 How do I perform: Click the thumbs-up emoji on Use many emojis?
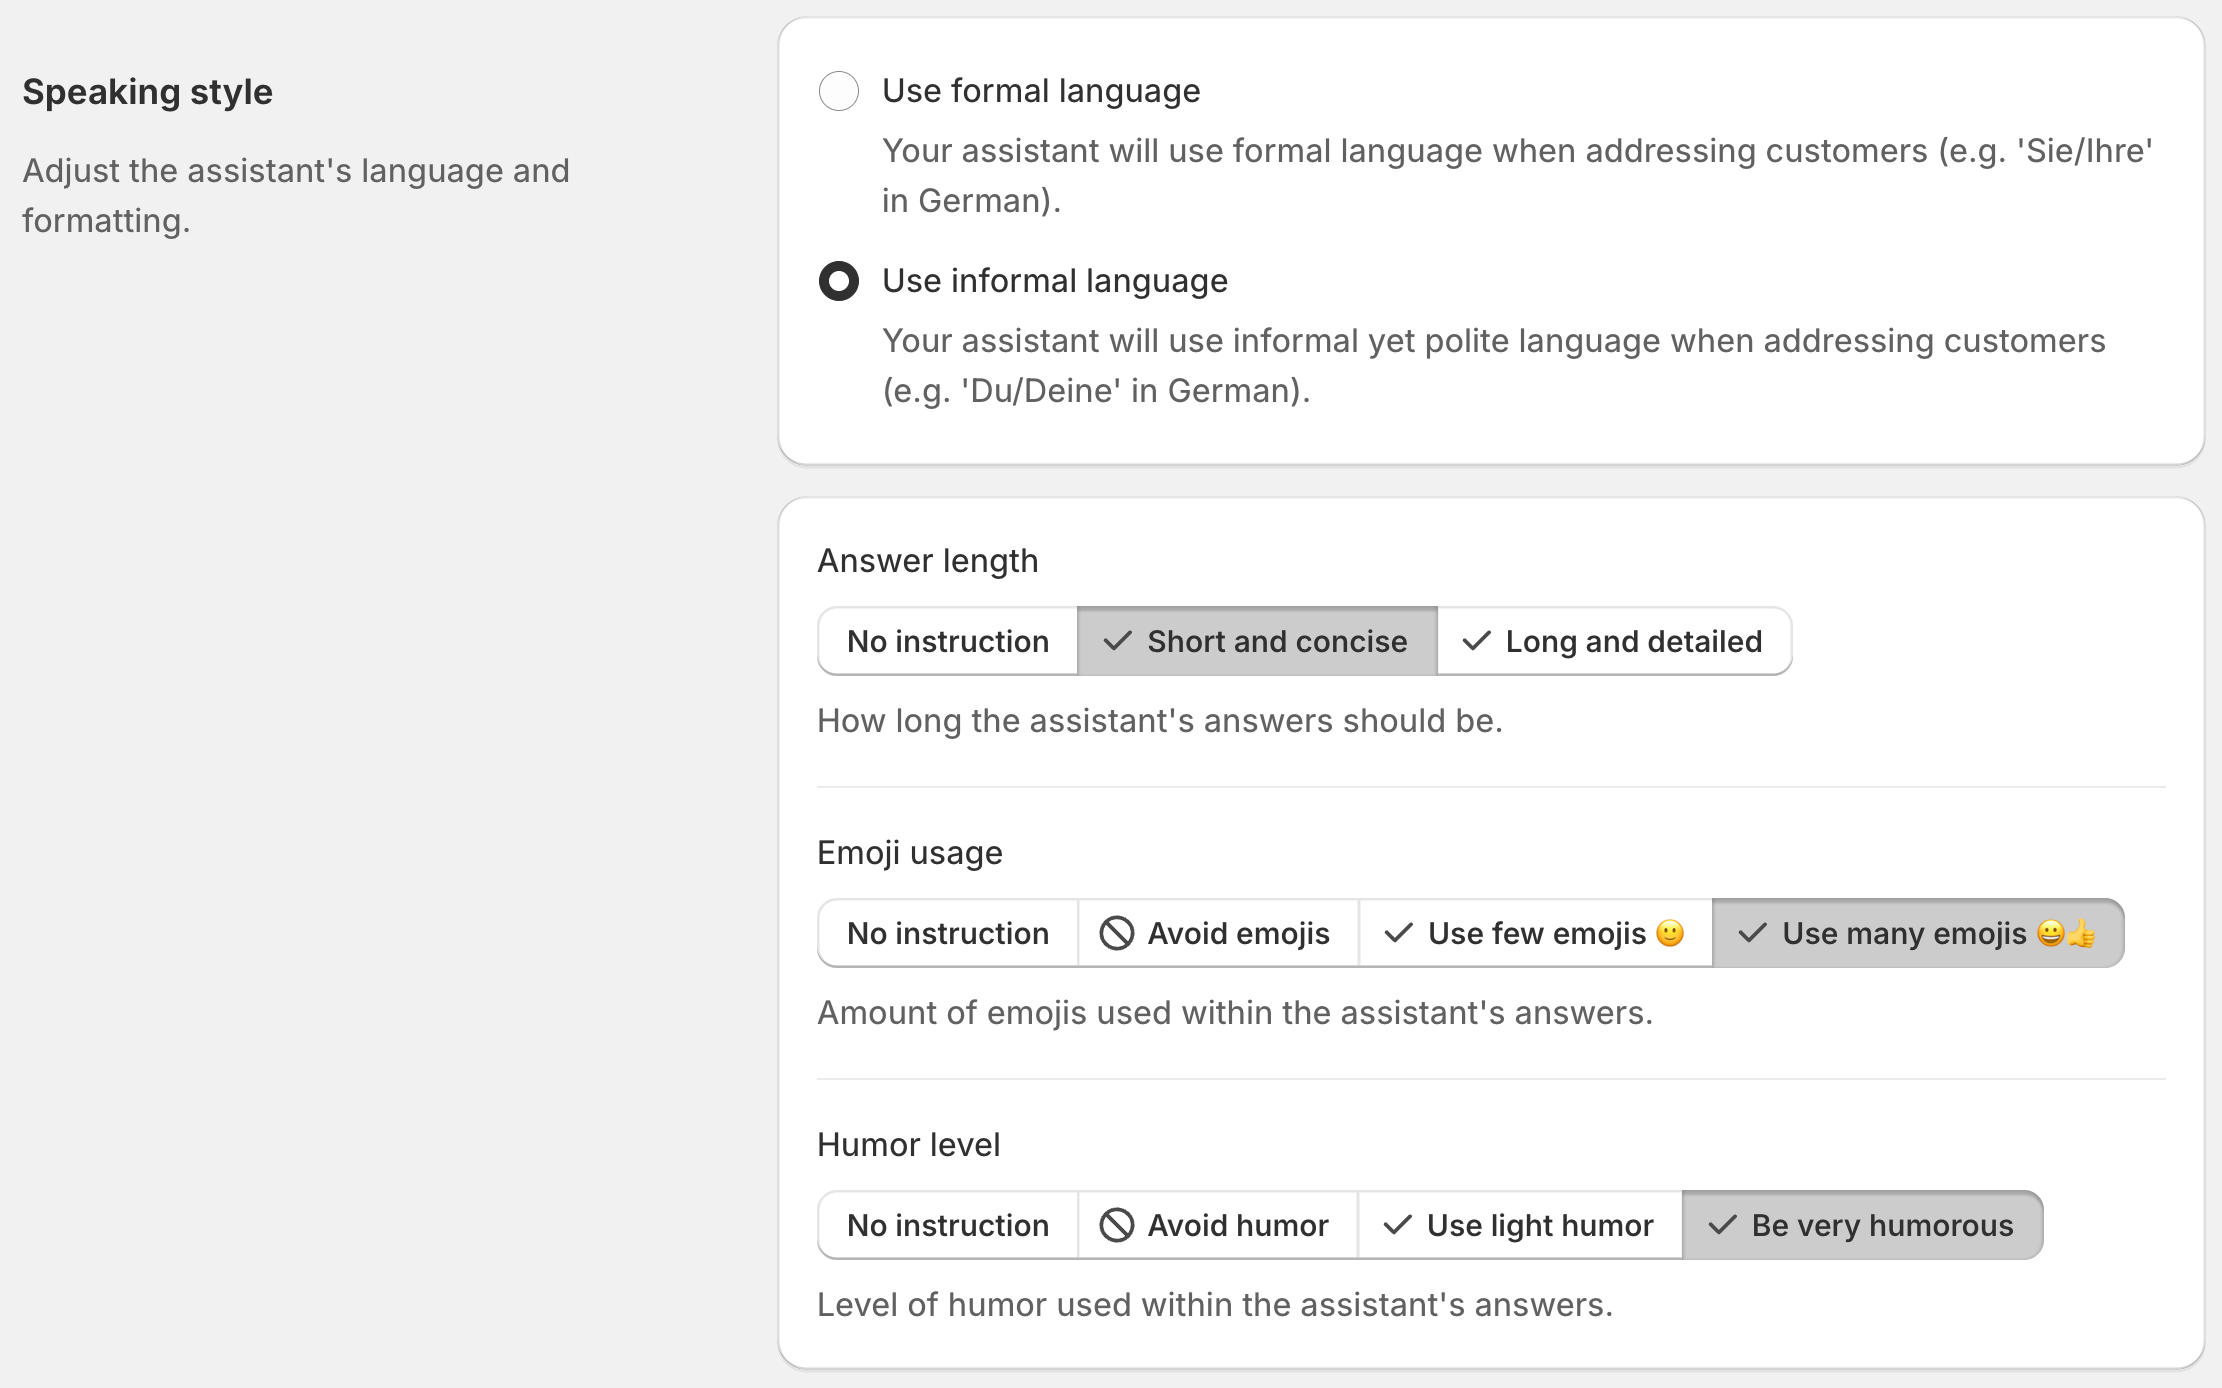coord(2086,933)
